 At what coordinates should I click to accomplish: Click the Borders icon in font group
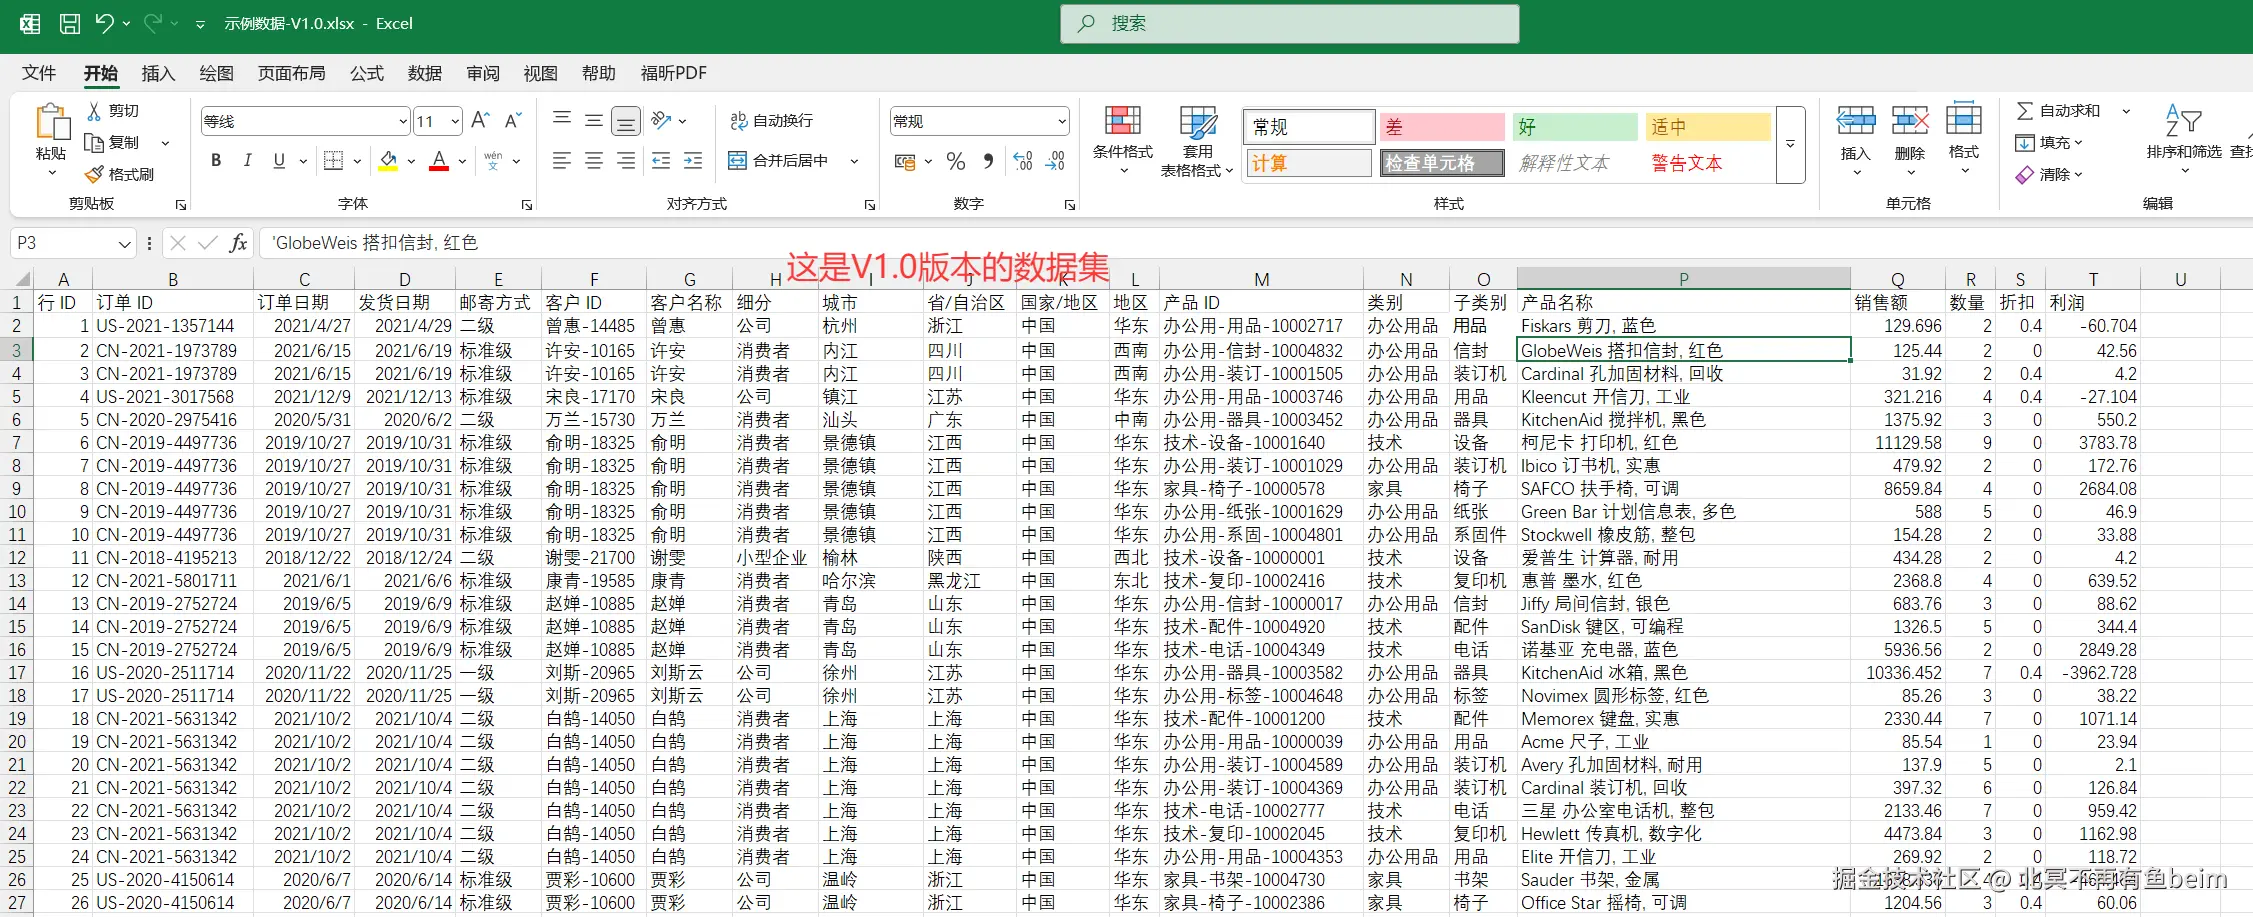334,160
